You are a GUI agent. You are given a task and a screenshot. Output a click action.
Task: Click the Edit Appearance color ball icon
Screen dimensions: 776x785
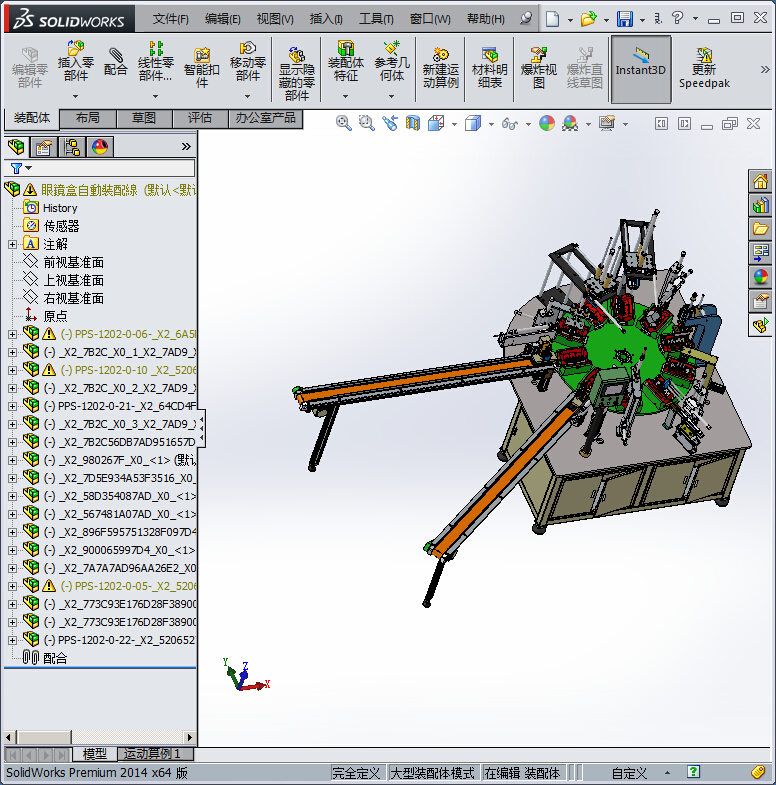point(547,123)
